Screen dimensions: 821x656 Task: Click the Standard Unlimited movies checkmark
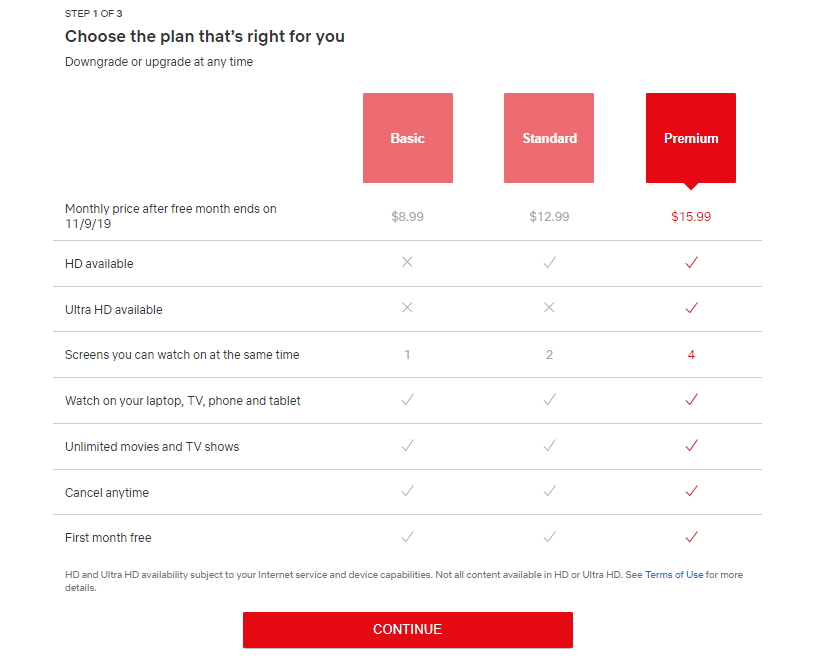point(548,446)
